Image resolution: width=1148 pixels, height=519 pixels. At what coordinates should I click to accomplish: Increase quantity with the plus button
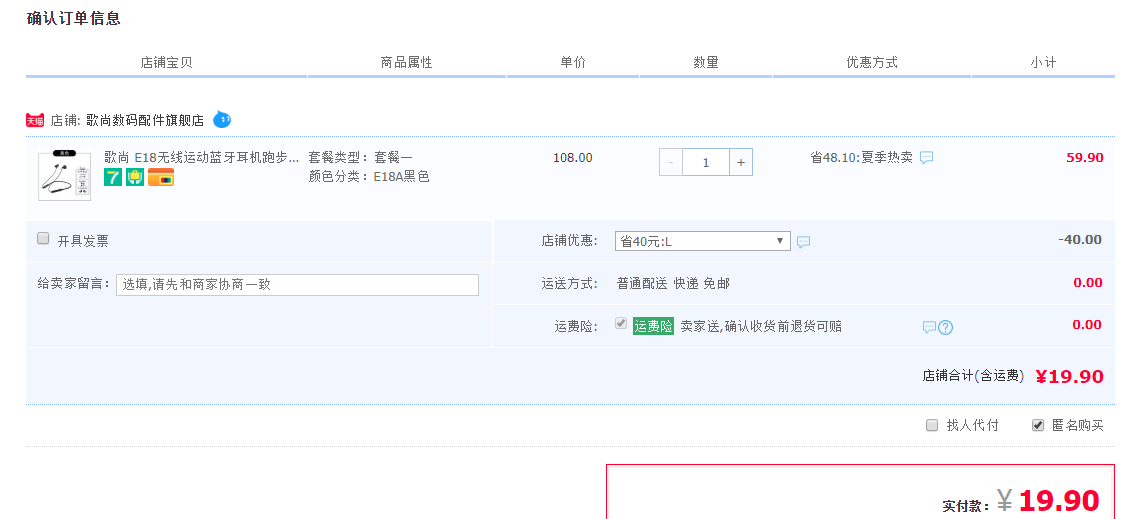point(740,163)
